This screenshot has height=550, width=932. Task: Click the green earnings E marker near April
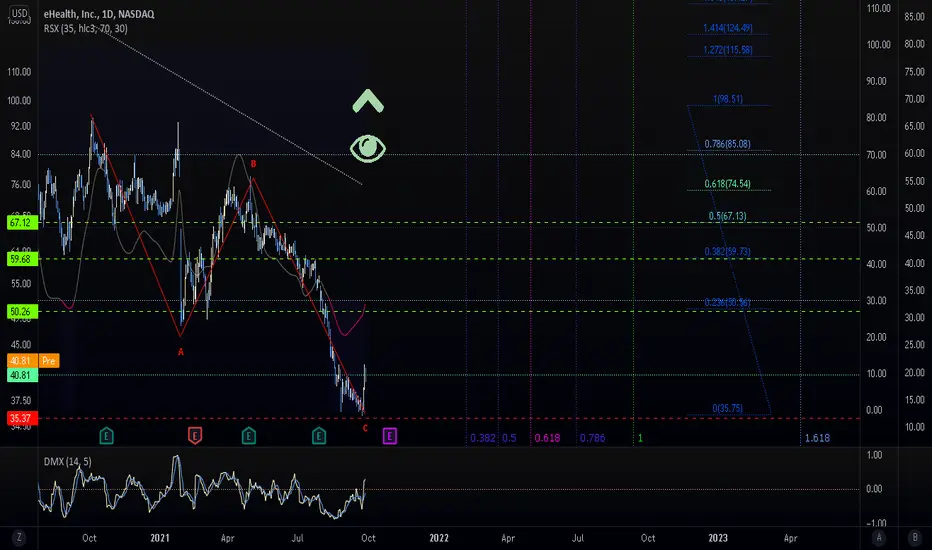tap(249, 436)
